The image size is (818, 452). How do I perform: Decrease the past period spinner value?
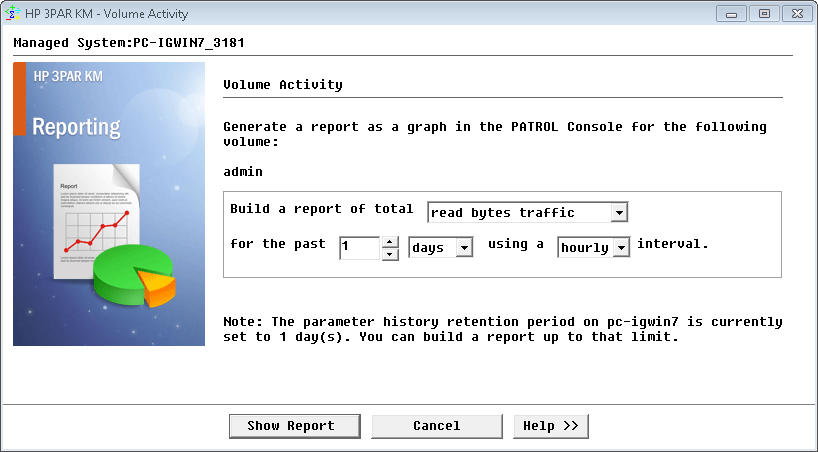point(390,254)
